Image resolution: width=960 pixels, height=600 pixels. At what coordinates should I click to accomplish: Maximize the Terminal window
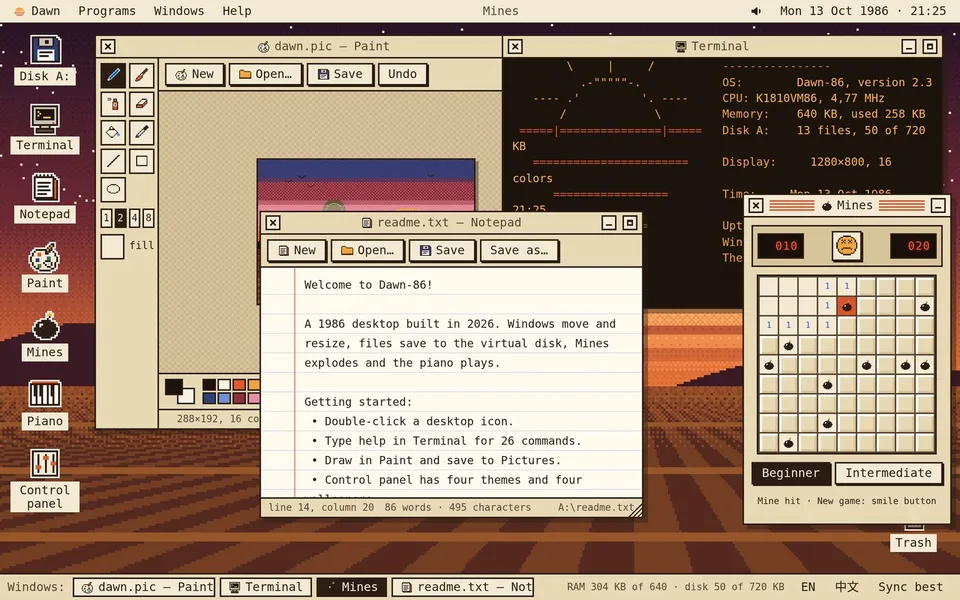pyautogui.click(x=929, y=46)
